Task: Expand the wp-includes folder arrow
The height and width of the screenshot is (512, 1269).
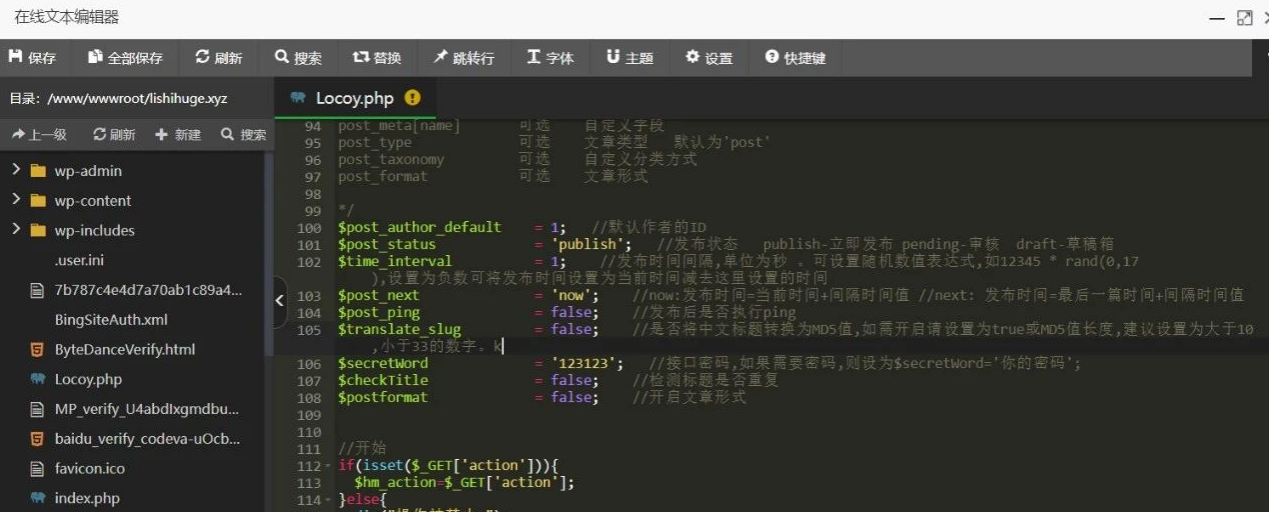Action: pos(16,229)
